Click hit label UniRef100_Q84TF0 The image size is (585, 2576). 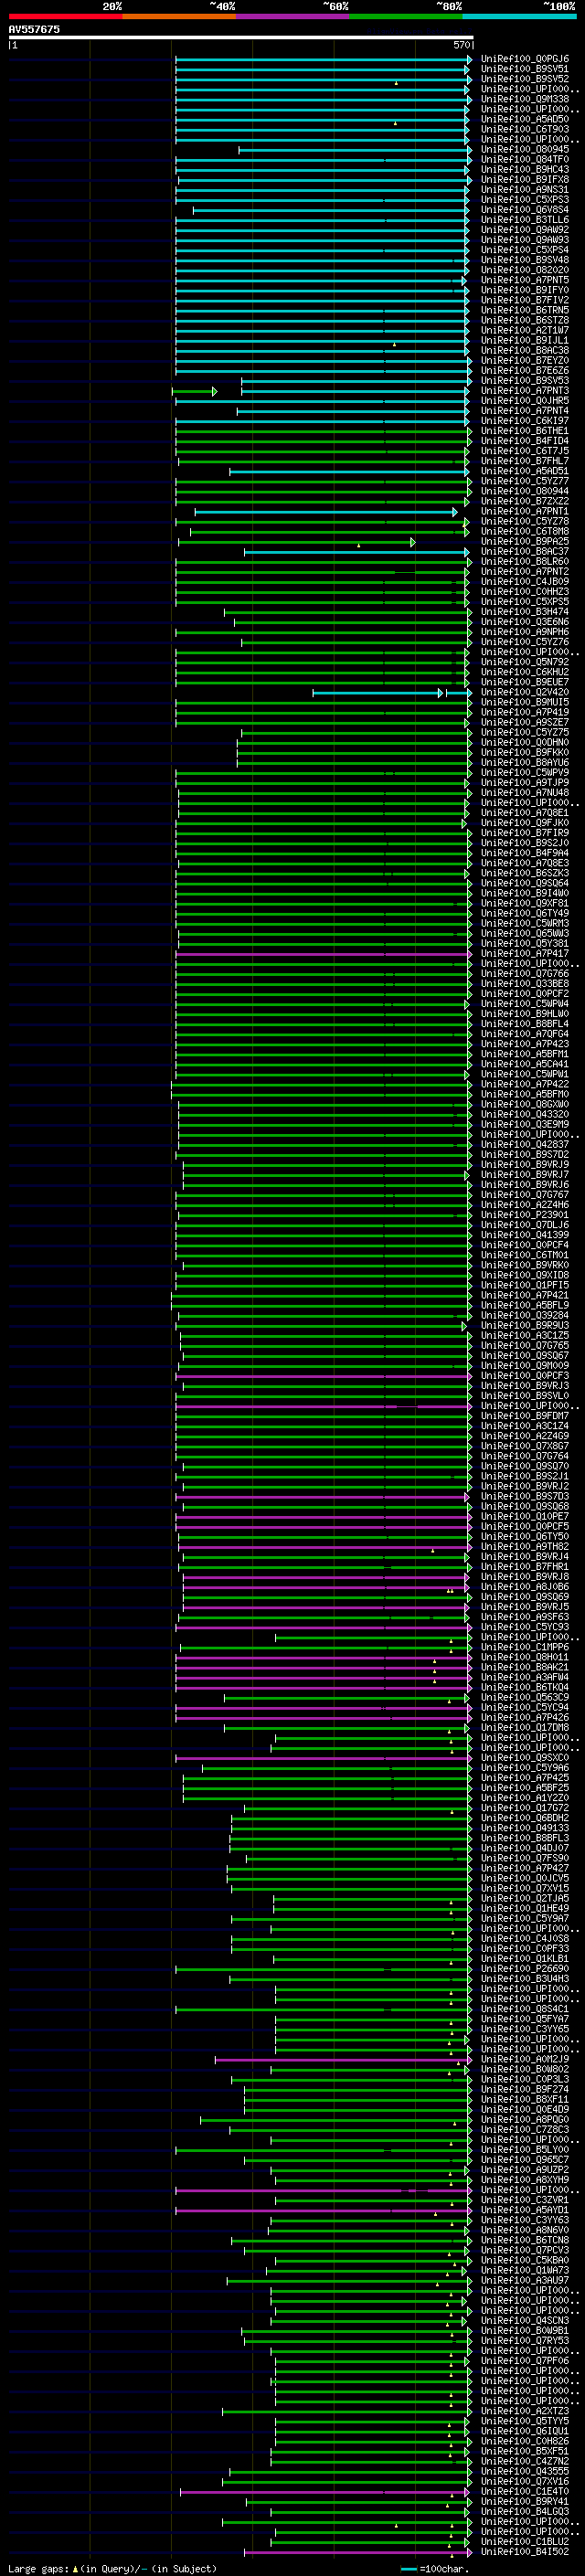525,160
